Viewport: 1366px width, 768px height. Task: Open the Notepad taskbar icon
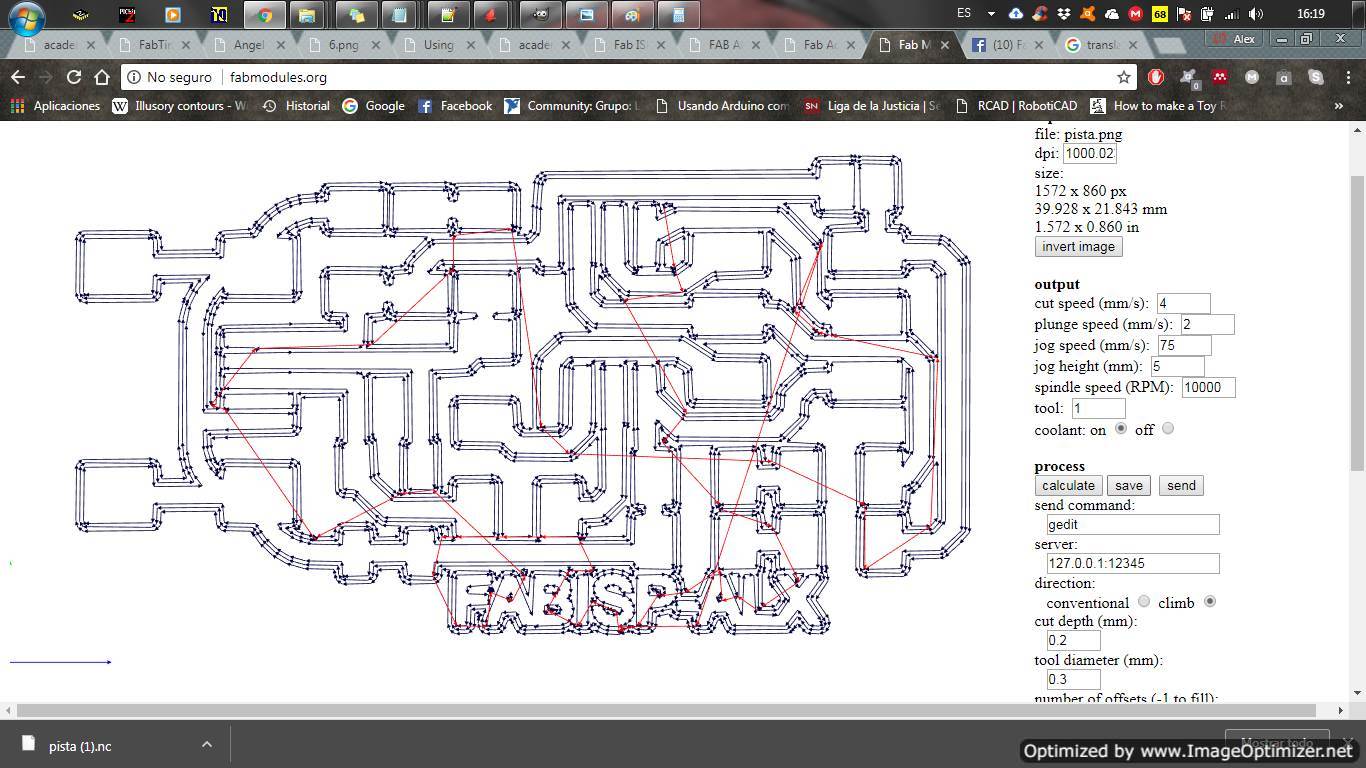coord(400,15)
